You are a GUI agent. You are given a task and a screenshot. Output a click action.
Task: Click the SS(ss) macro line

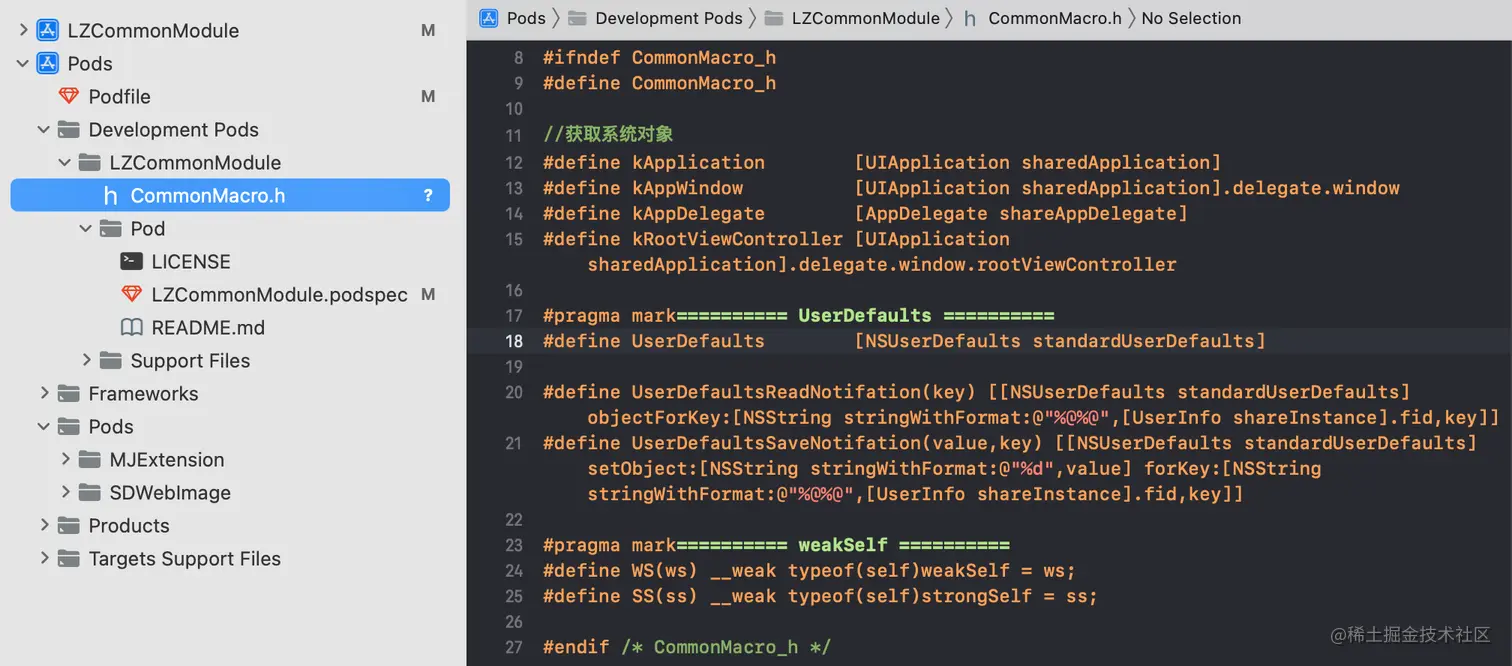coord(820,596)
